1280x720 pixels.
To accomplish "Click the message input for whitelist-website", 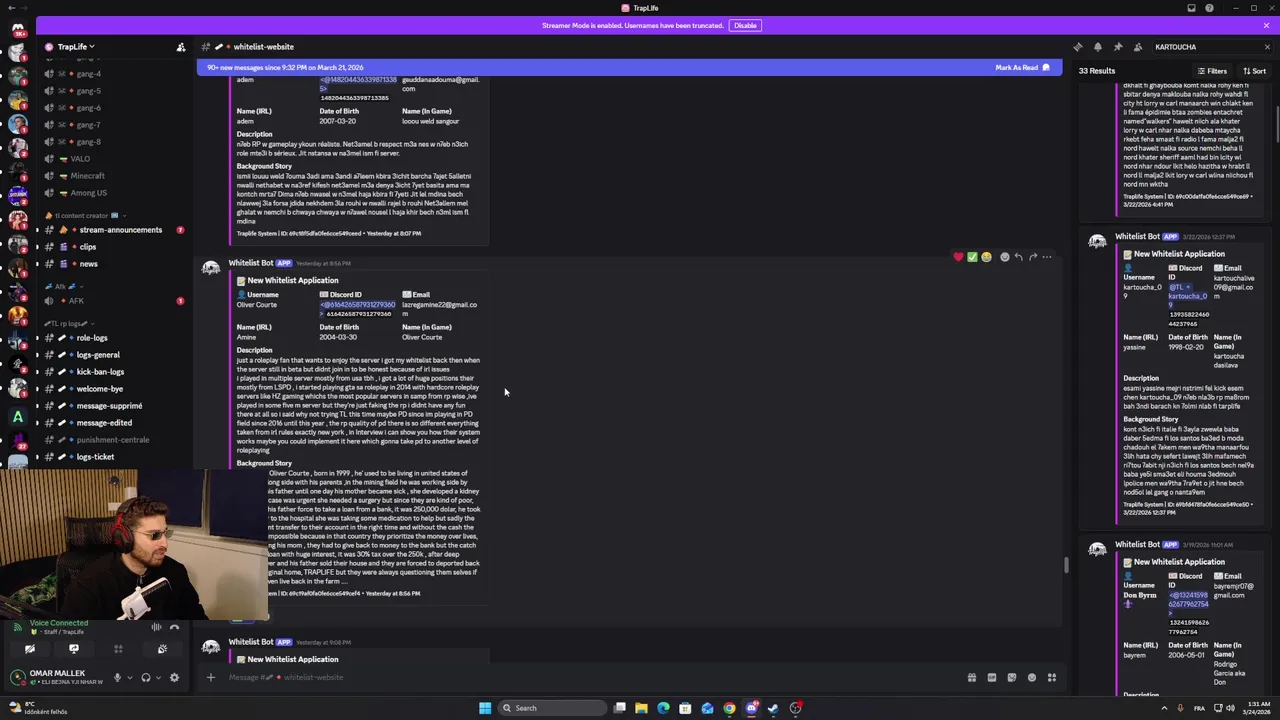I will point(590,678).
